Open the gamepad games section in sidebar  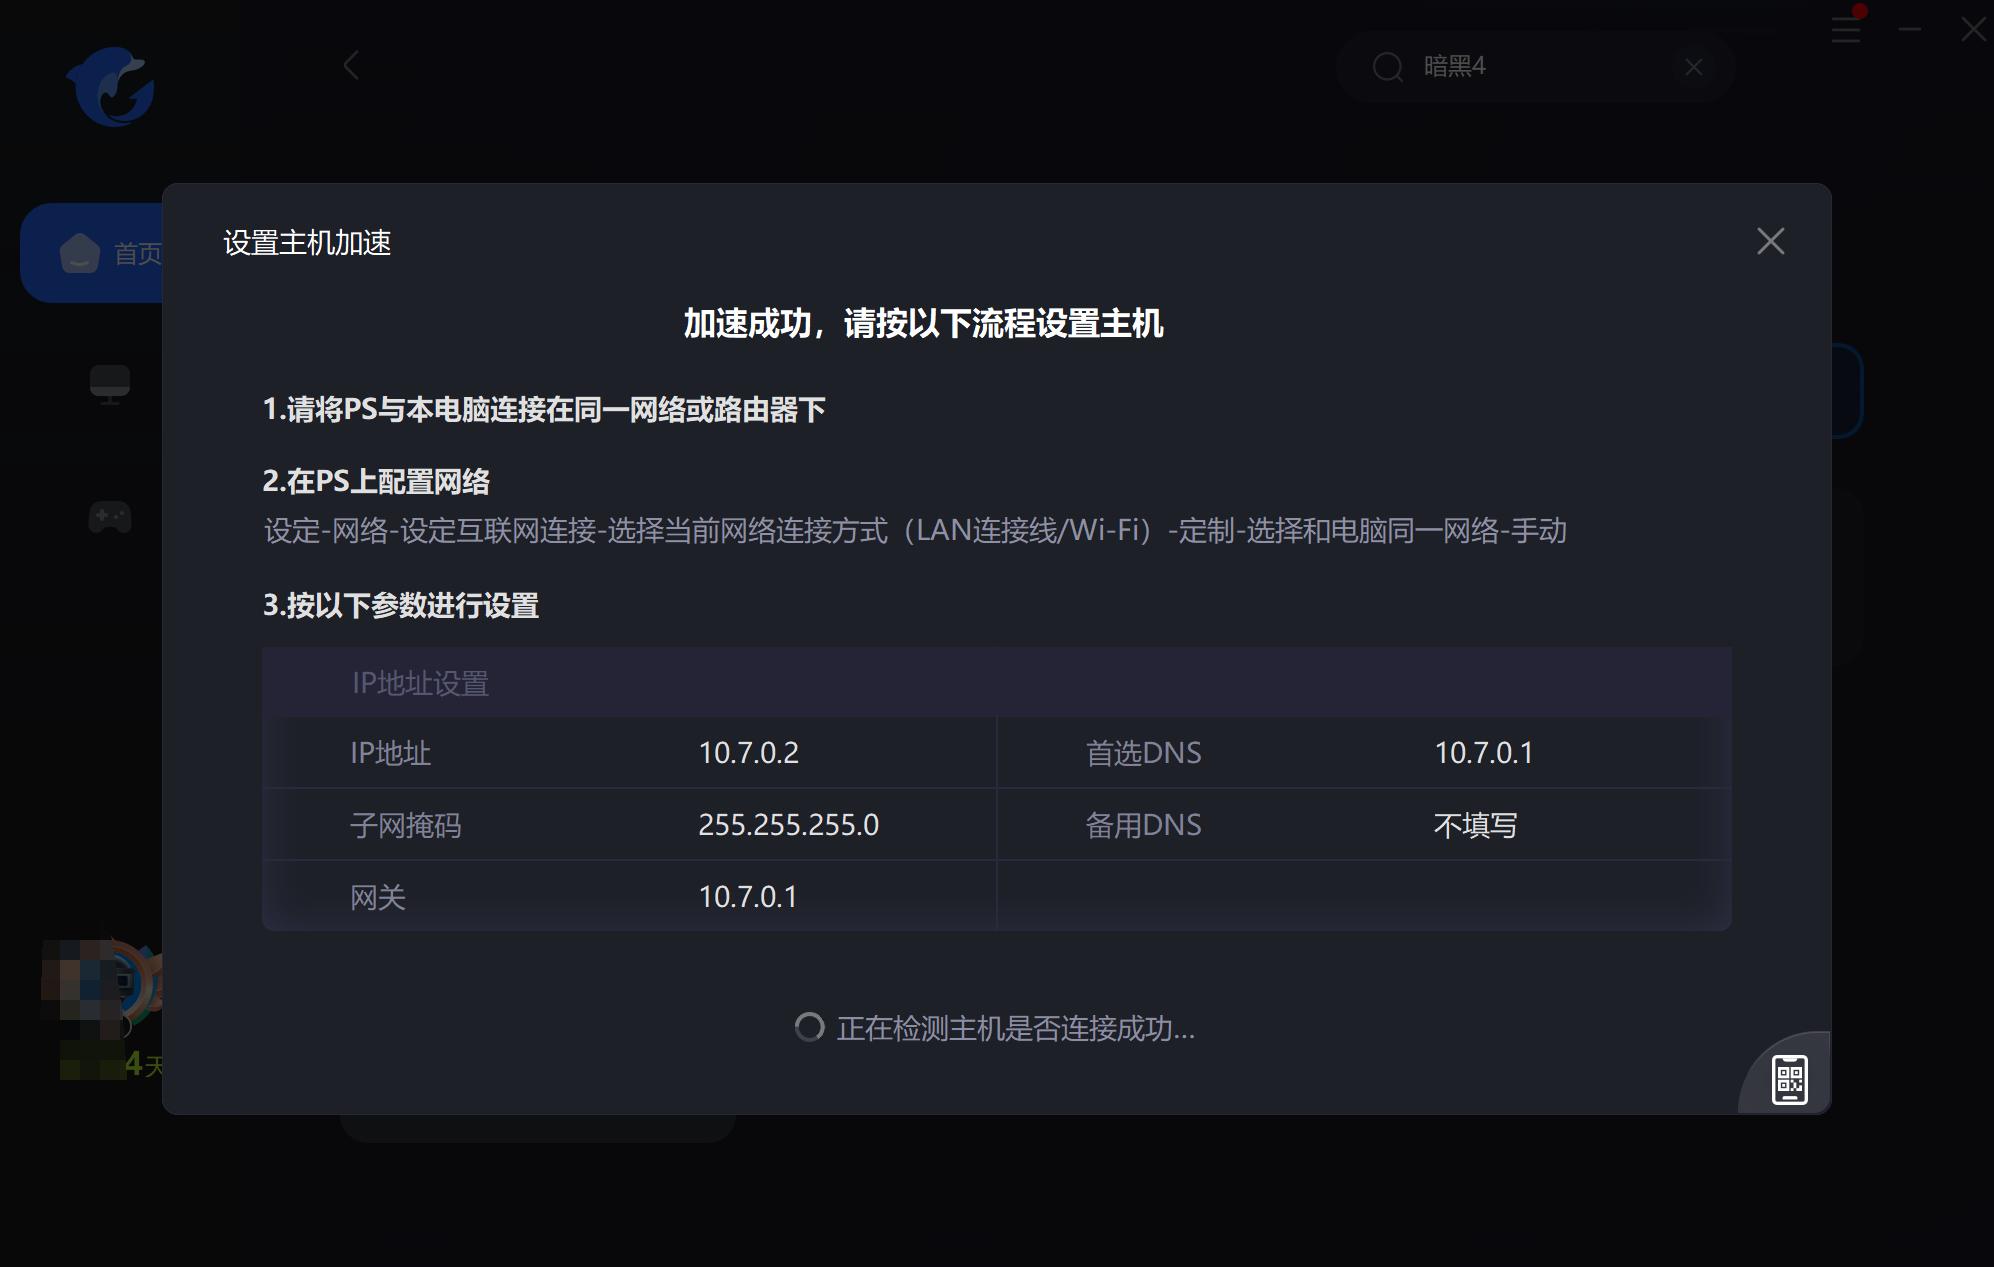coord(110,518)
